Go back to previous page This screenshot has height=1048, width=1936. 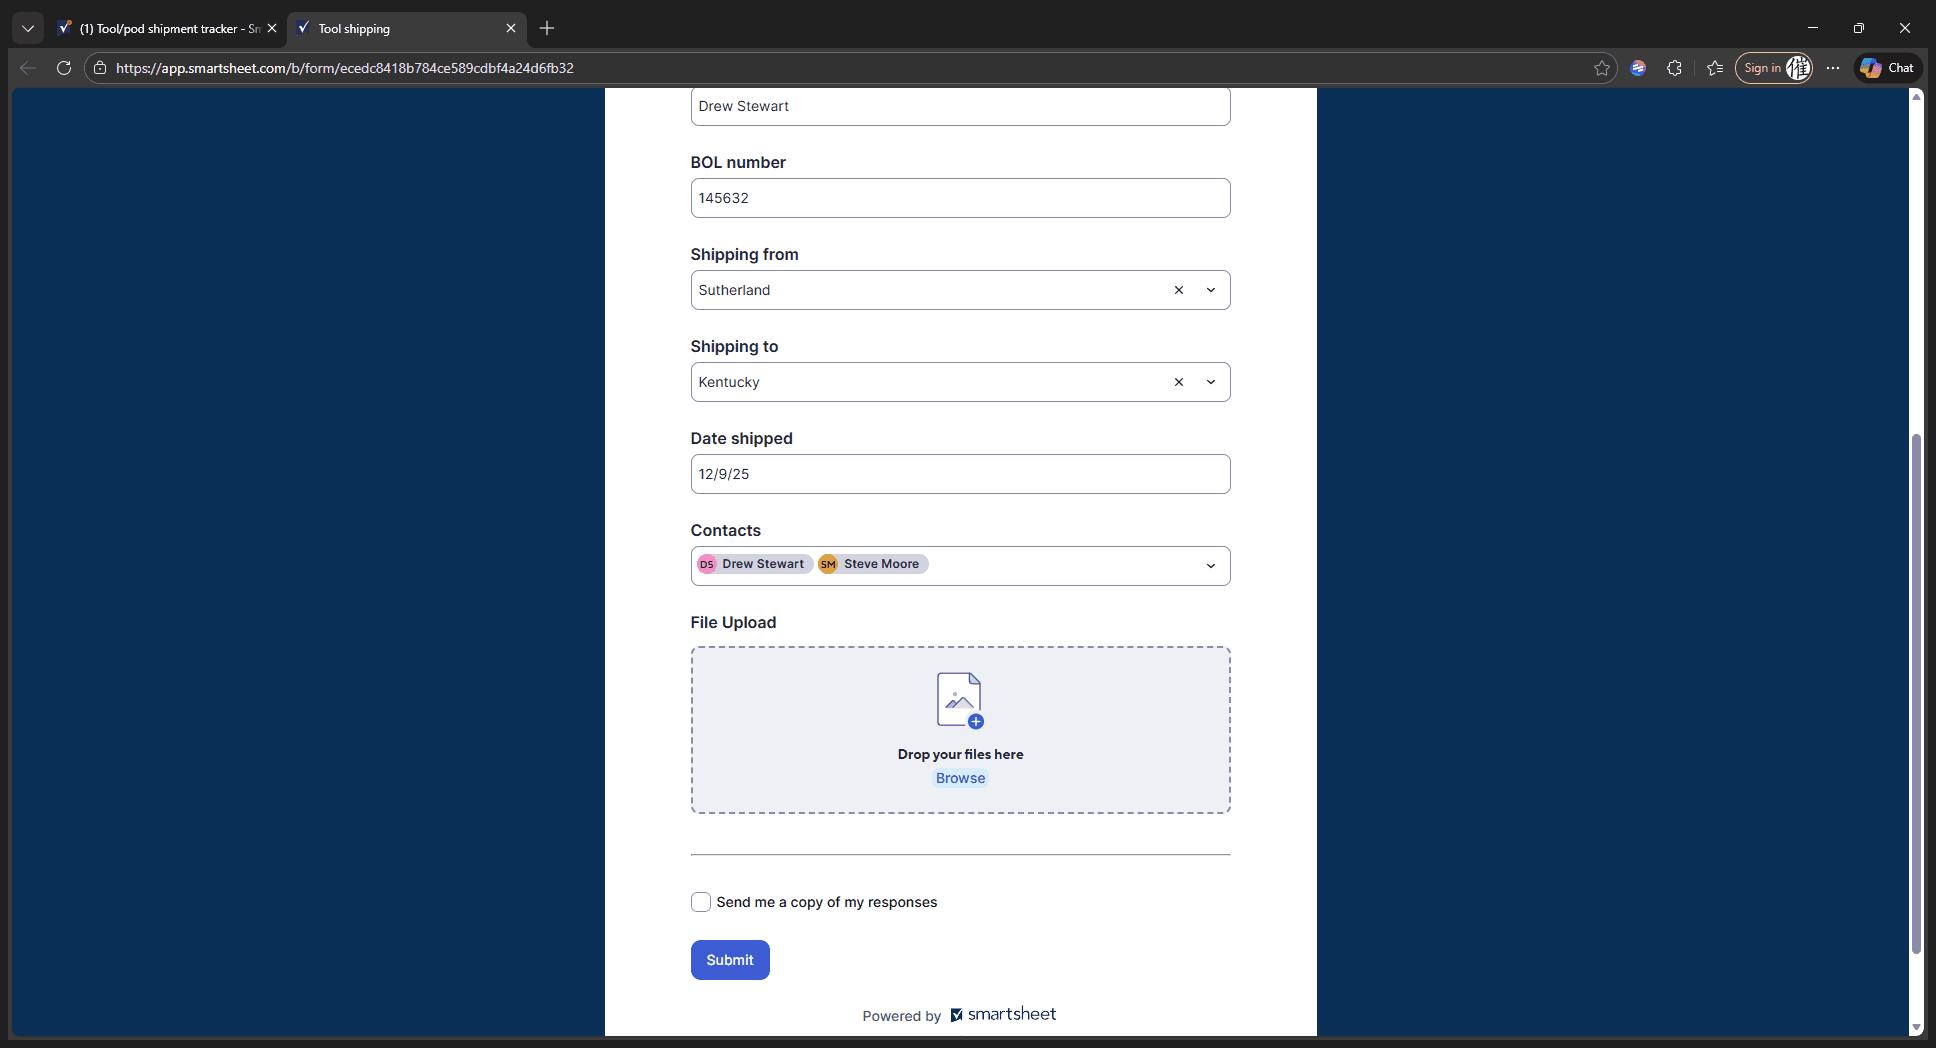point(28,68)
